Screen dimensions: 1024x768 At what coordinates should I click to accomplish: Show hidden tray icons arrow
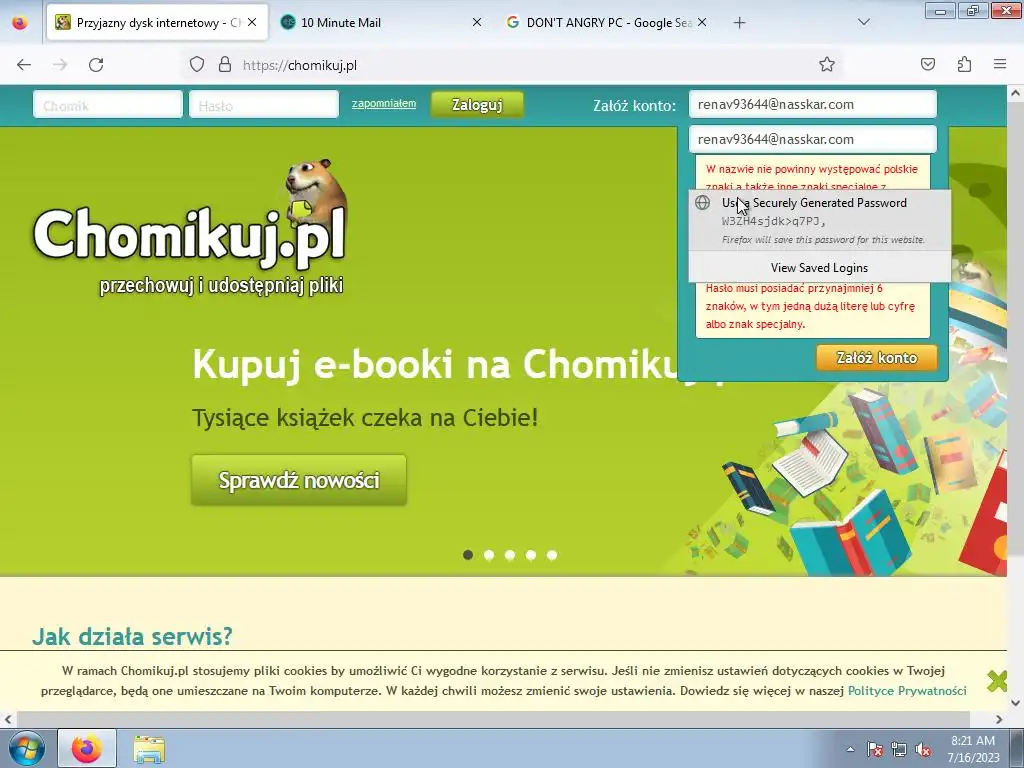(x=850, y=749)
